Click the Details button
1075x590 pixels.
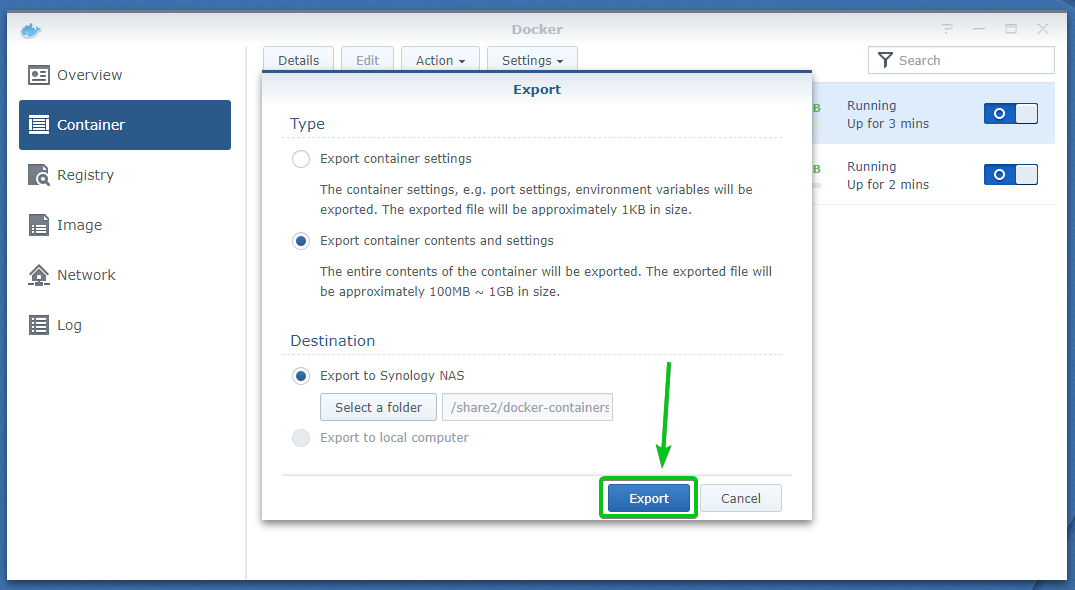(x=298, y=60)
